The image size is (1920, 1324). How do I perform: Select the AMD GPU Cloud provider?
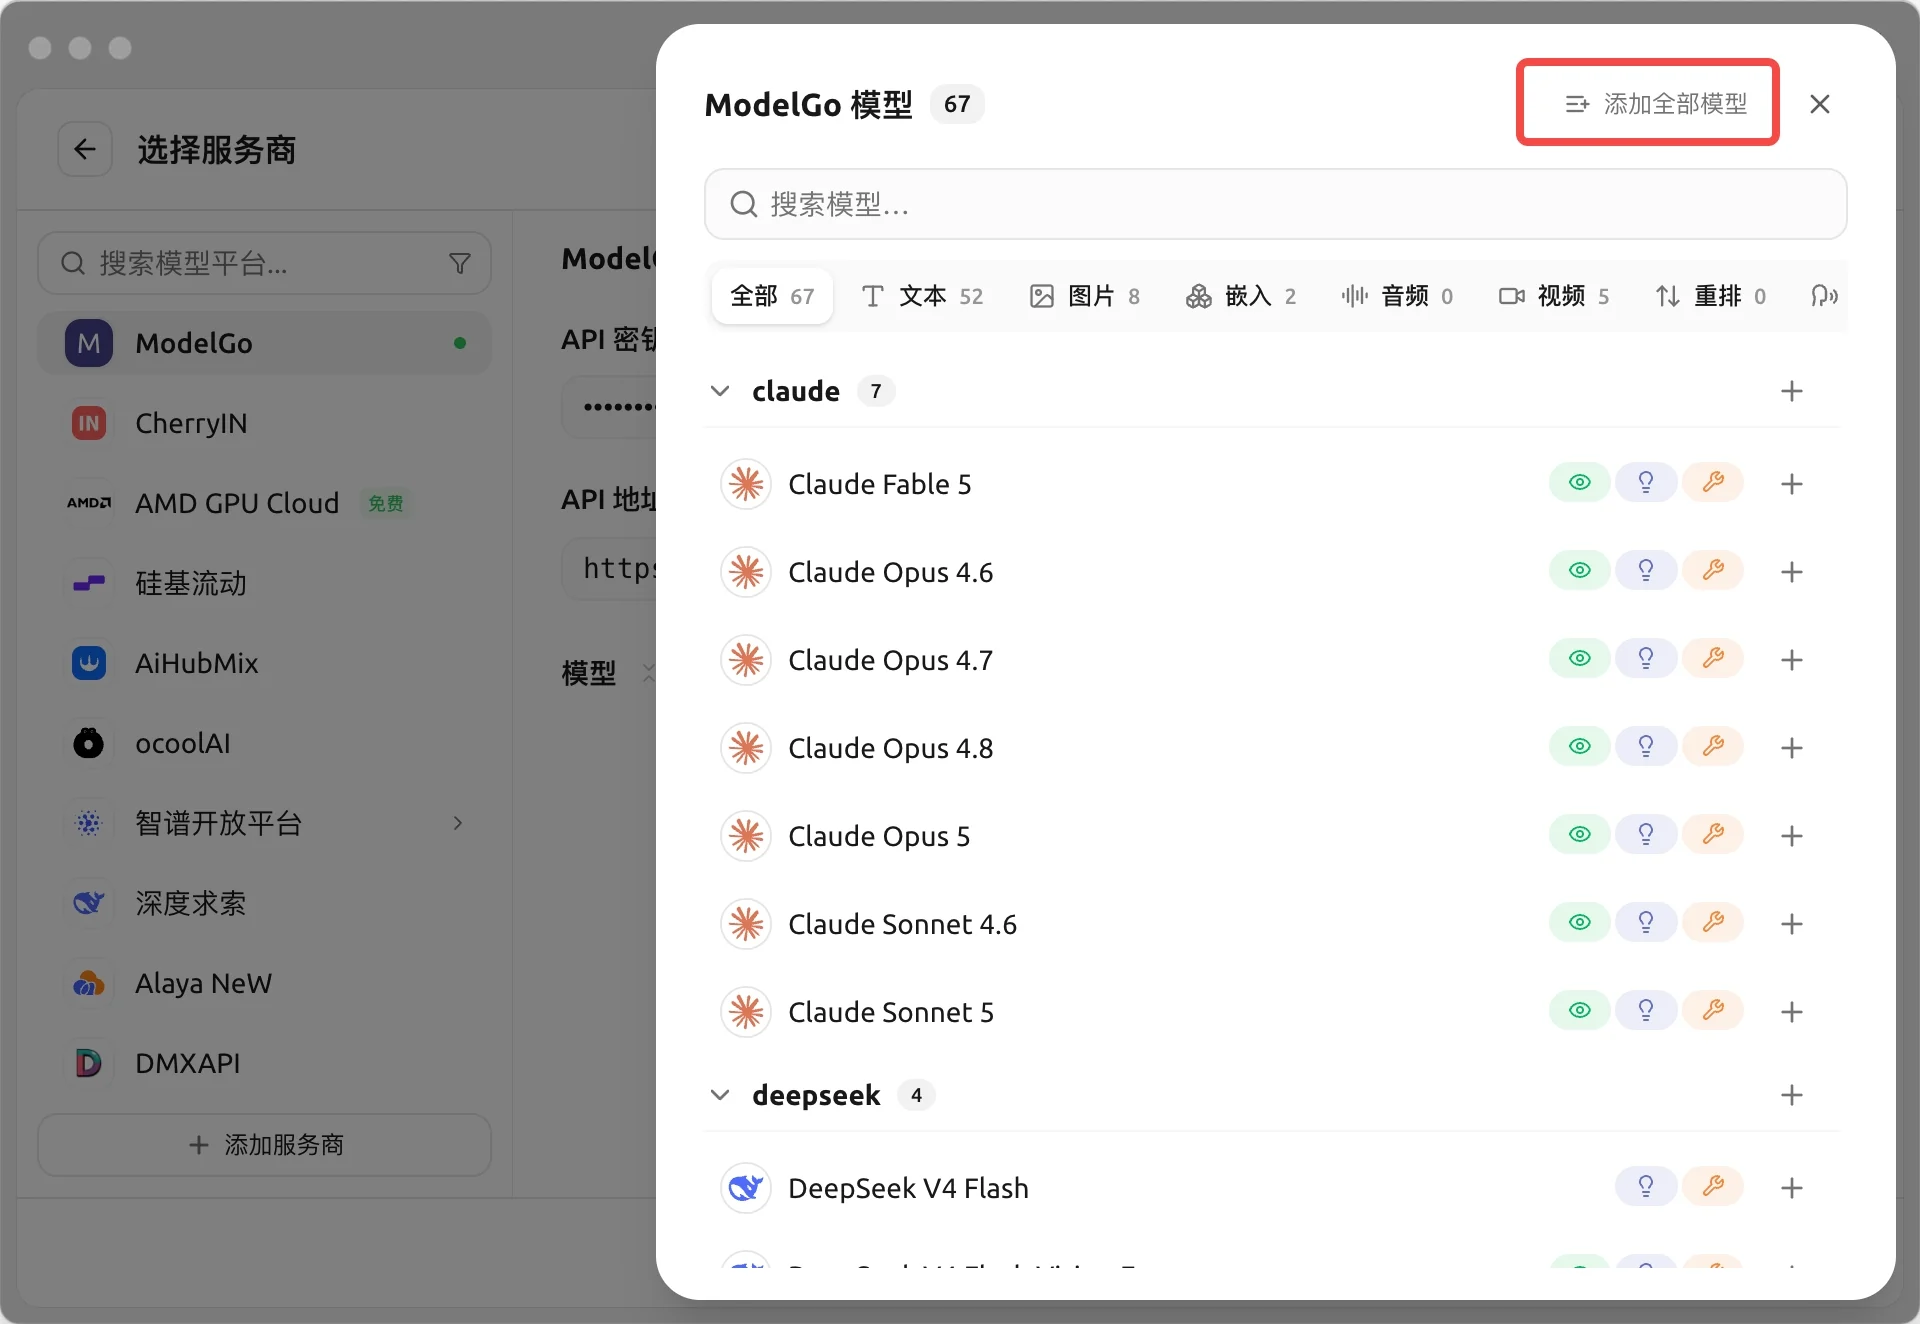[265, 503]
